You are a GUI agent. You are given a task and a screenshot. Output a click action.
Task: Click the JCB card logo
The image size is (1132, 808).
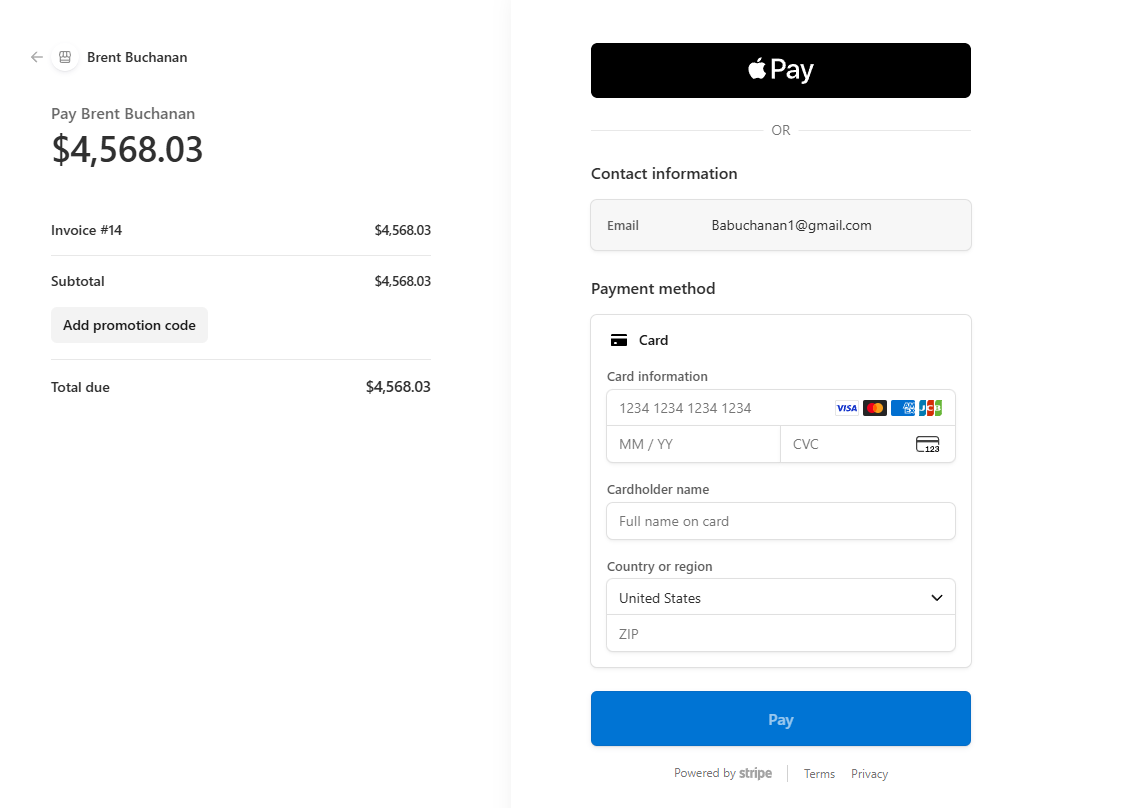(931, 408)
